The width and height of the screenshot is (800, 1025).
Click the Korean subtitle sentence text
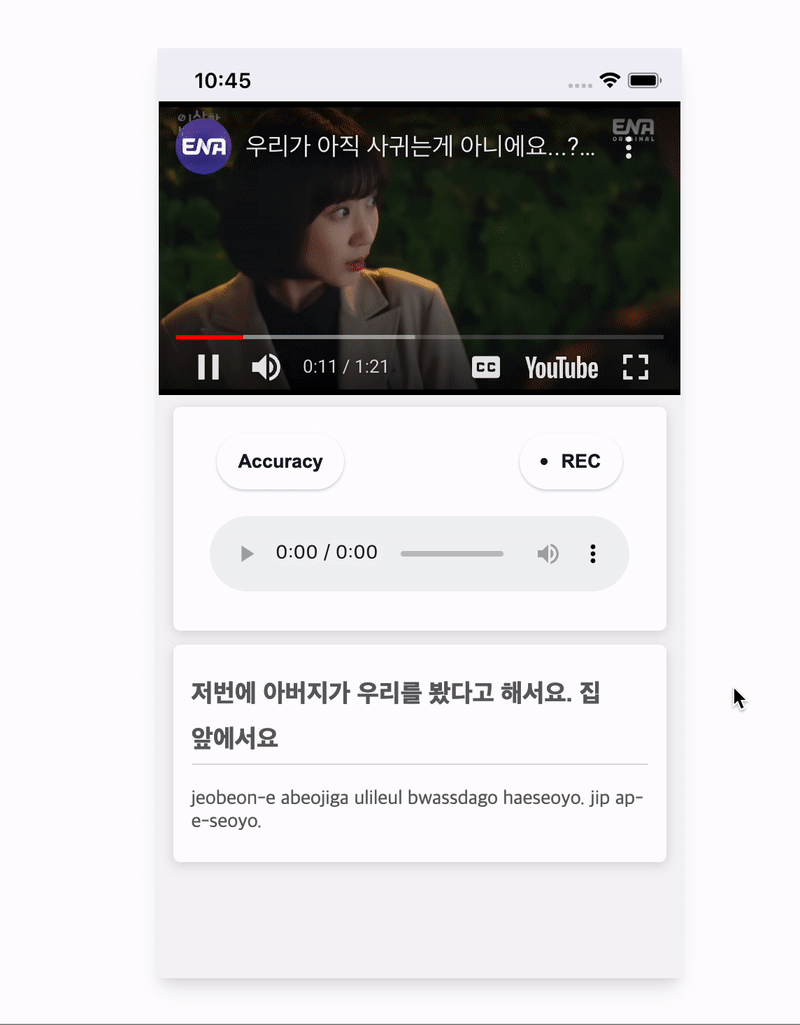(x=395, y=715)
